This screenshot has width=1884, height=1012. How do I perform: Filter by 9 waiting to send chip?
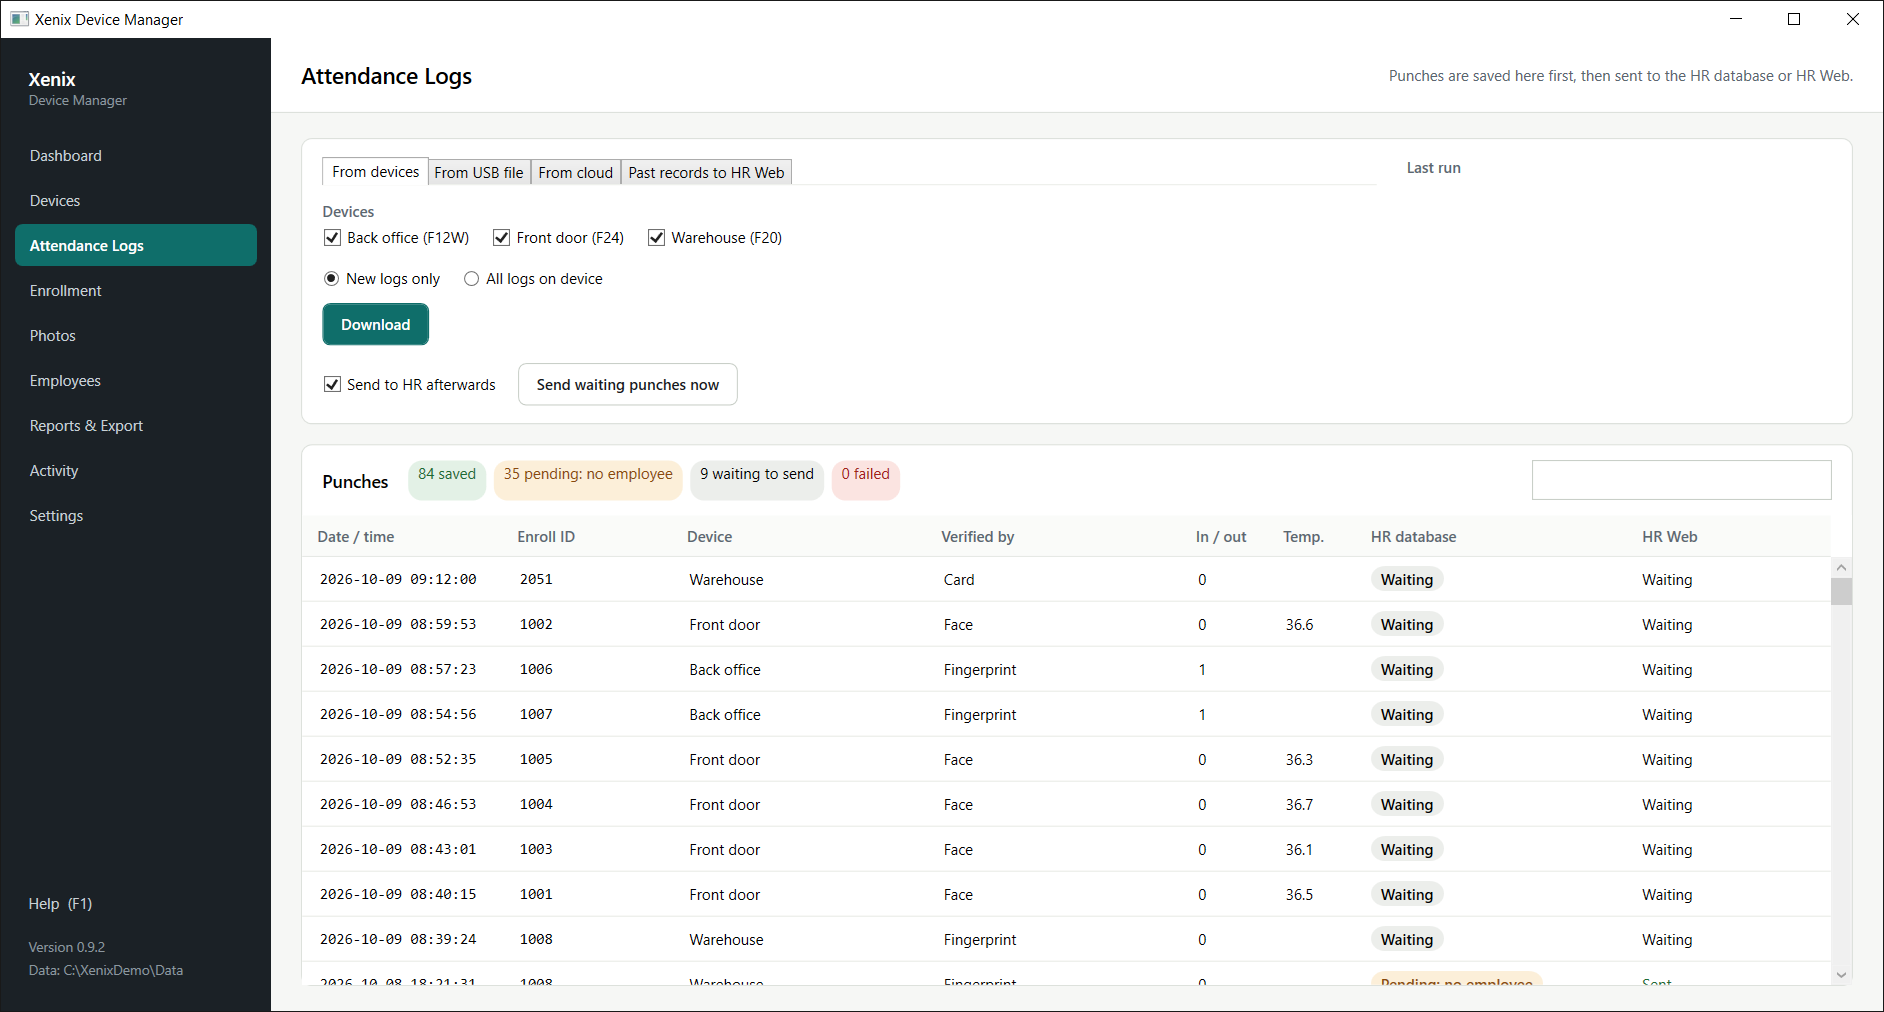click(757, 479)
